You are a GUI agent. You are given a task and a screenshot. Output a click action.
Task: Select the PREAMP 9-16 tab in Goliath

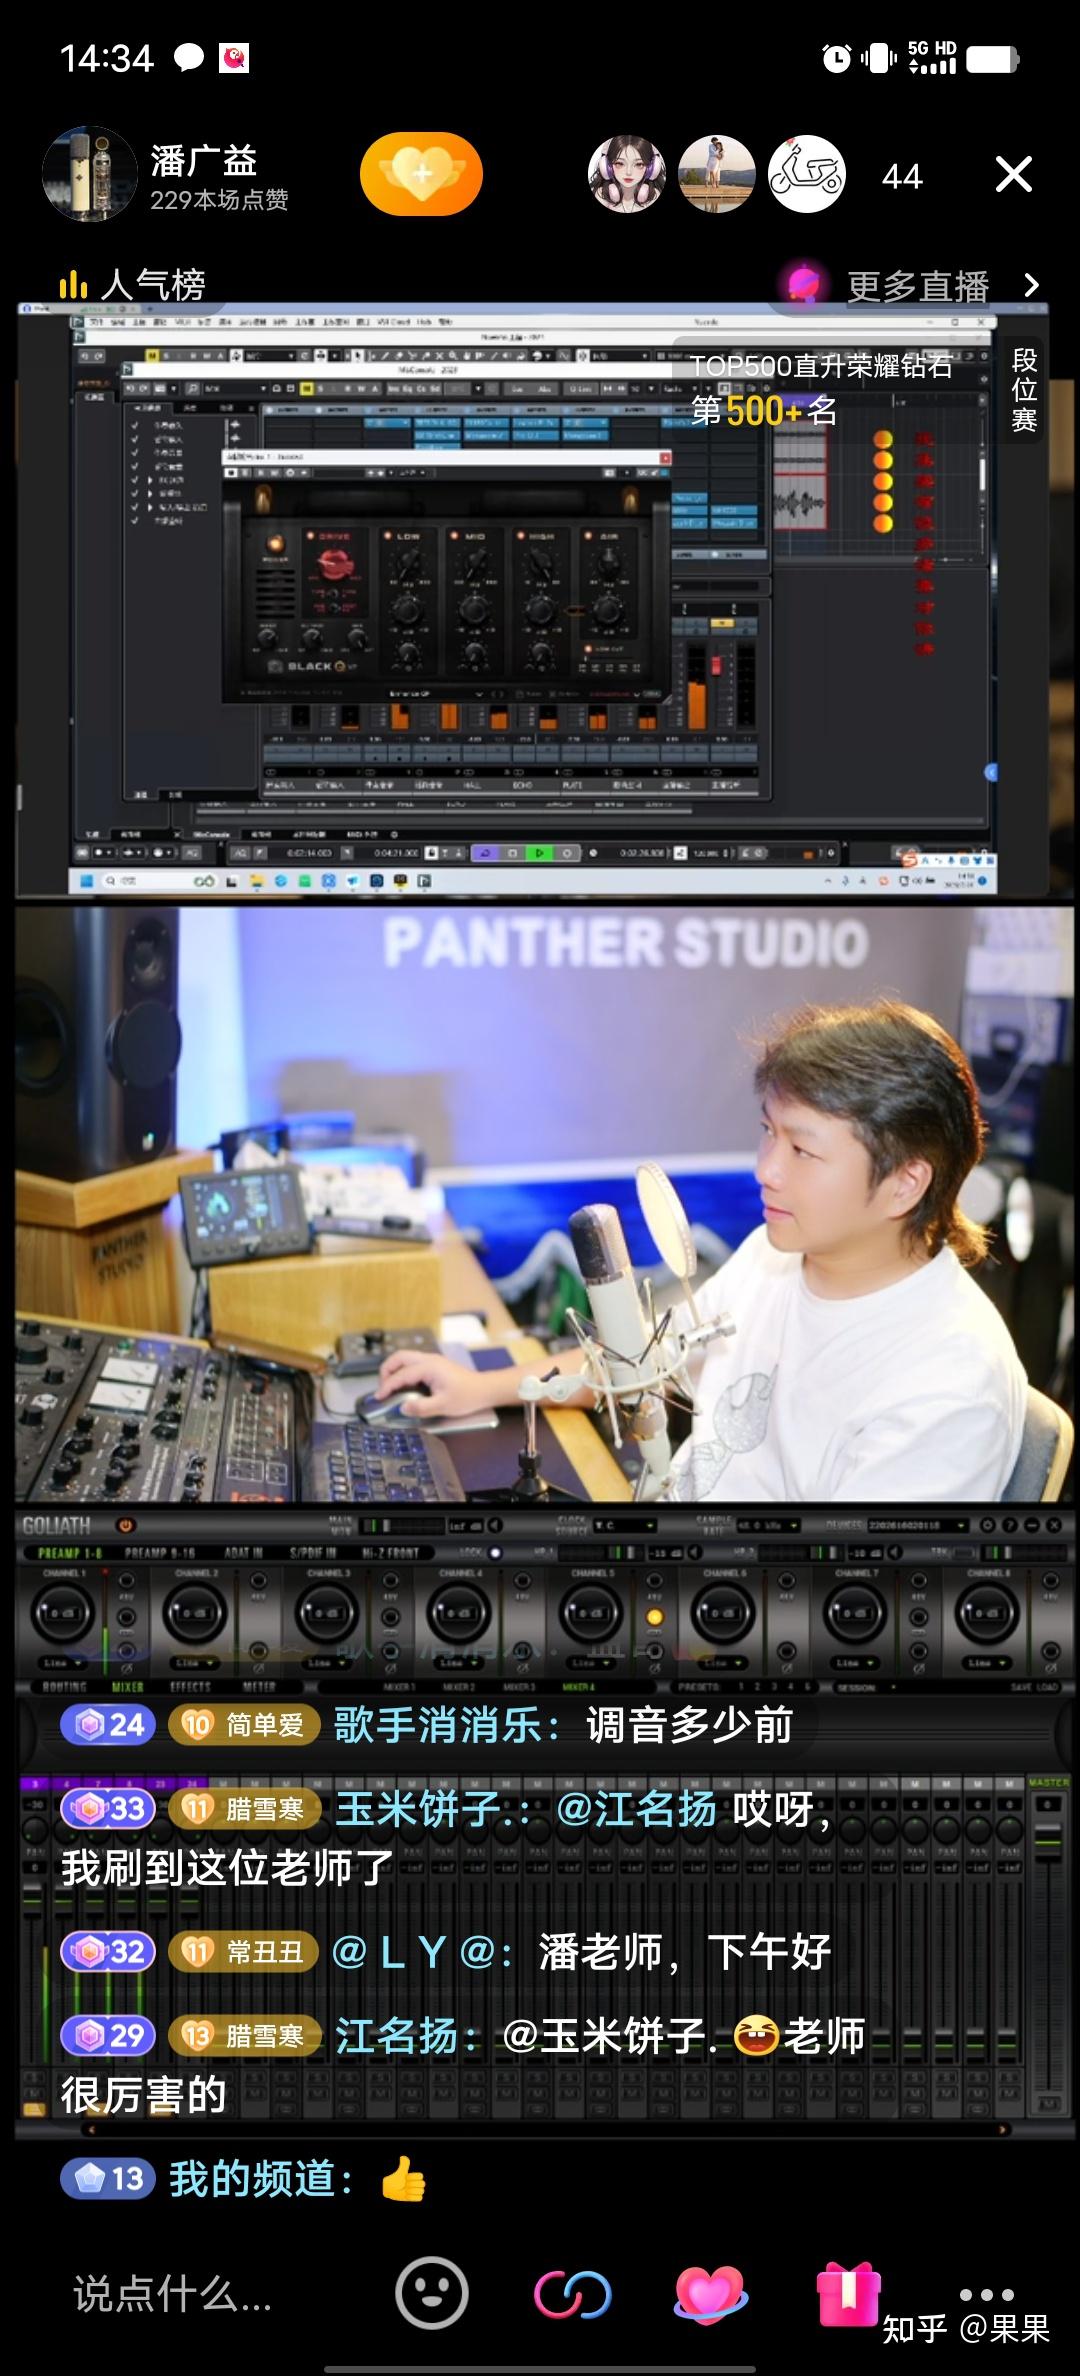[x=160, y=1553]
